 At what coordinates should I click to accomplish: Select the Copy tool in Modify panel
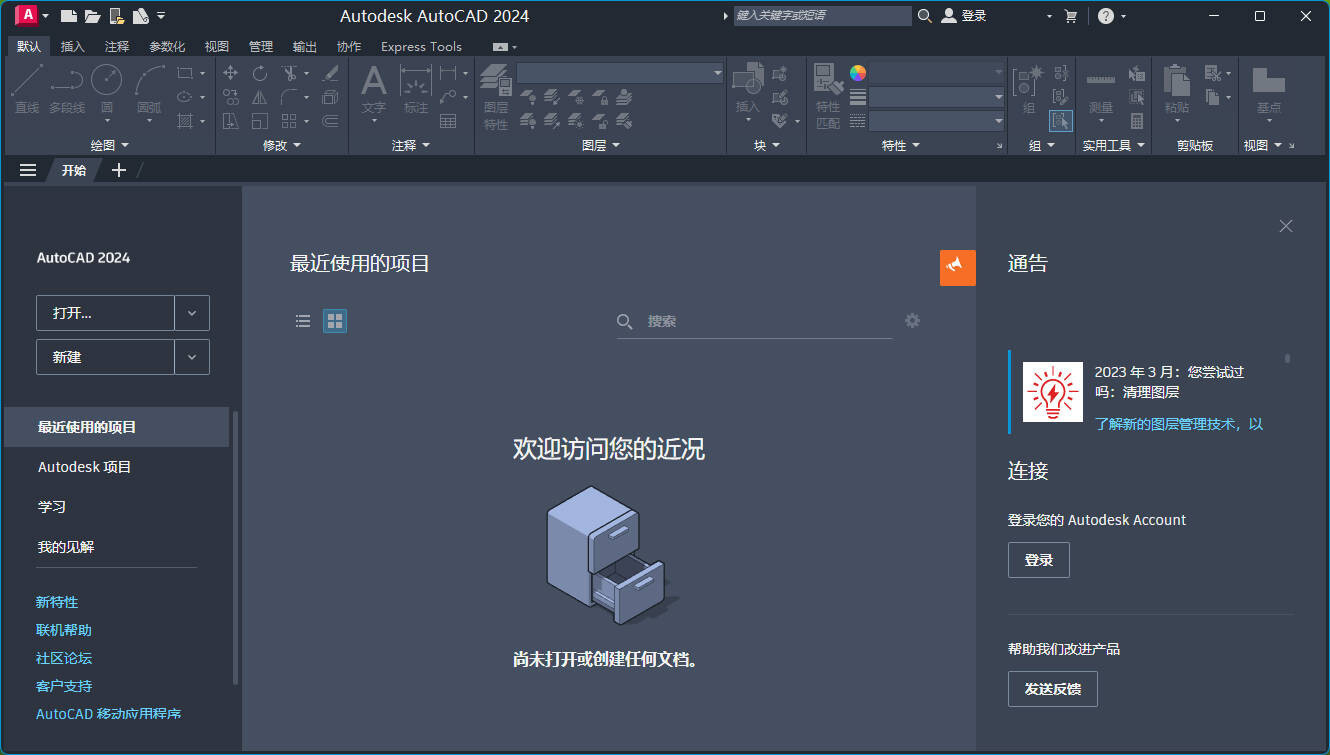click(x=231, y=97)
